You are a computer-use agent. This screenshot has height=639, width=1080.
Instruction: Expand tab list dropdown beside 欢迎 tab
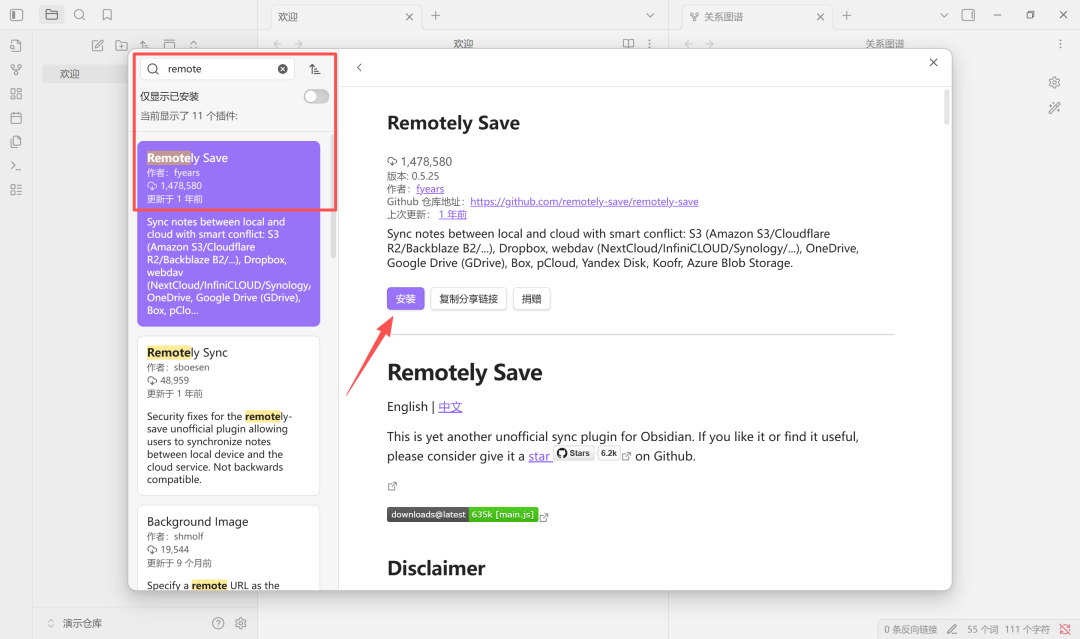pyautogui.click(x=650, y=15)
